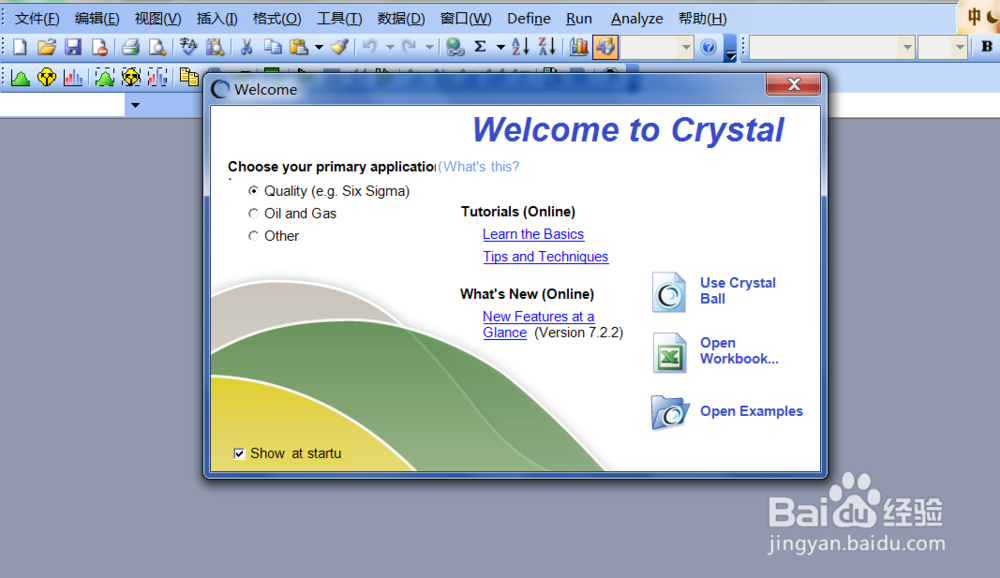Viewport: 1000px width, 578px height.
Task: Open the Zoom percentage dropdown
Action: (x=686, y=47)
